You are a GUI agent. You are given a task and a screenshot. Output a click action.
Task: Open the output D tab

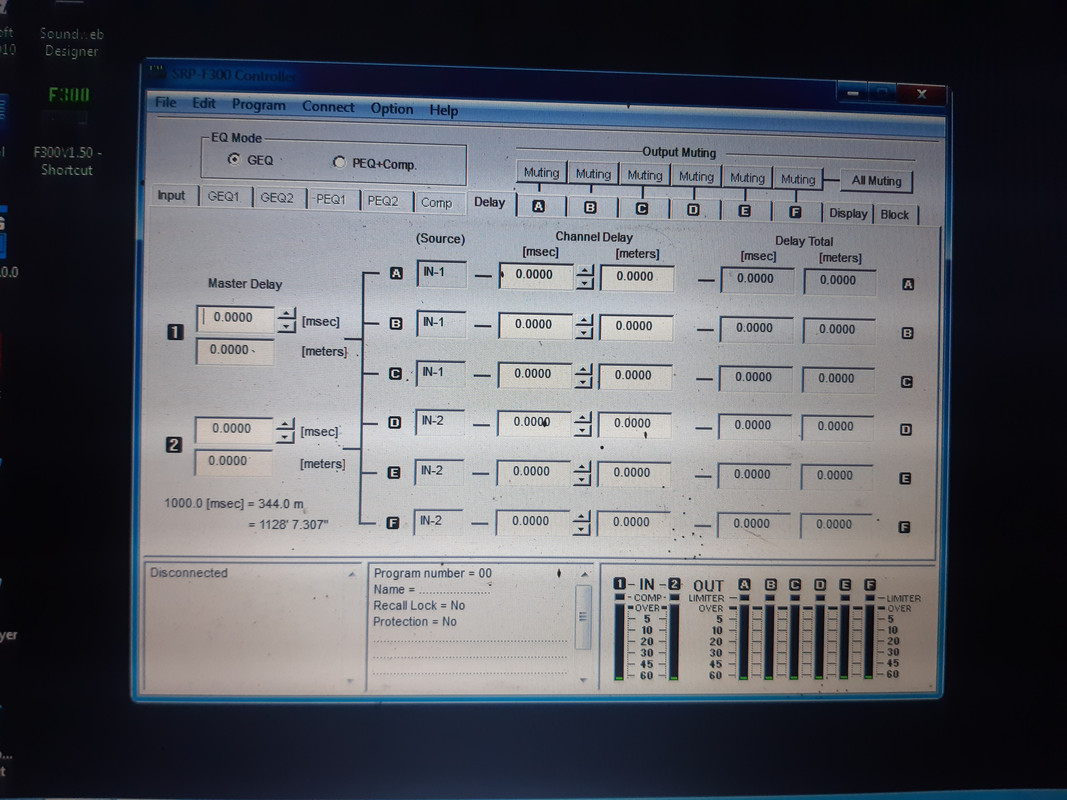[x=693, y=210]
